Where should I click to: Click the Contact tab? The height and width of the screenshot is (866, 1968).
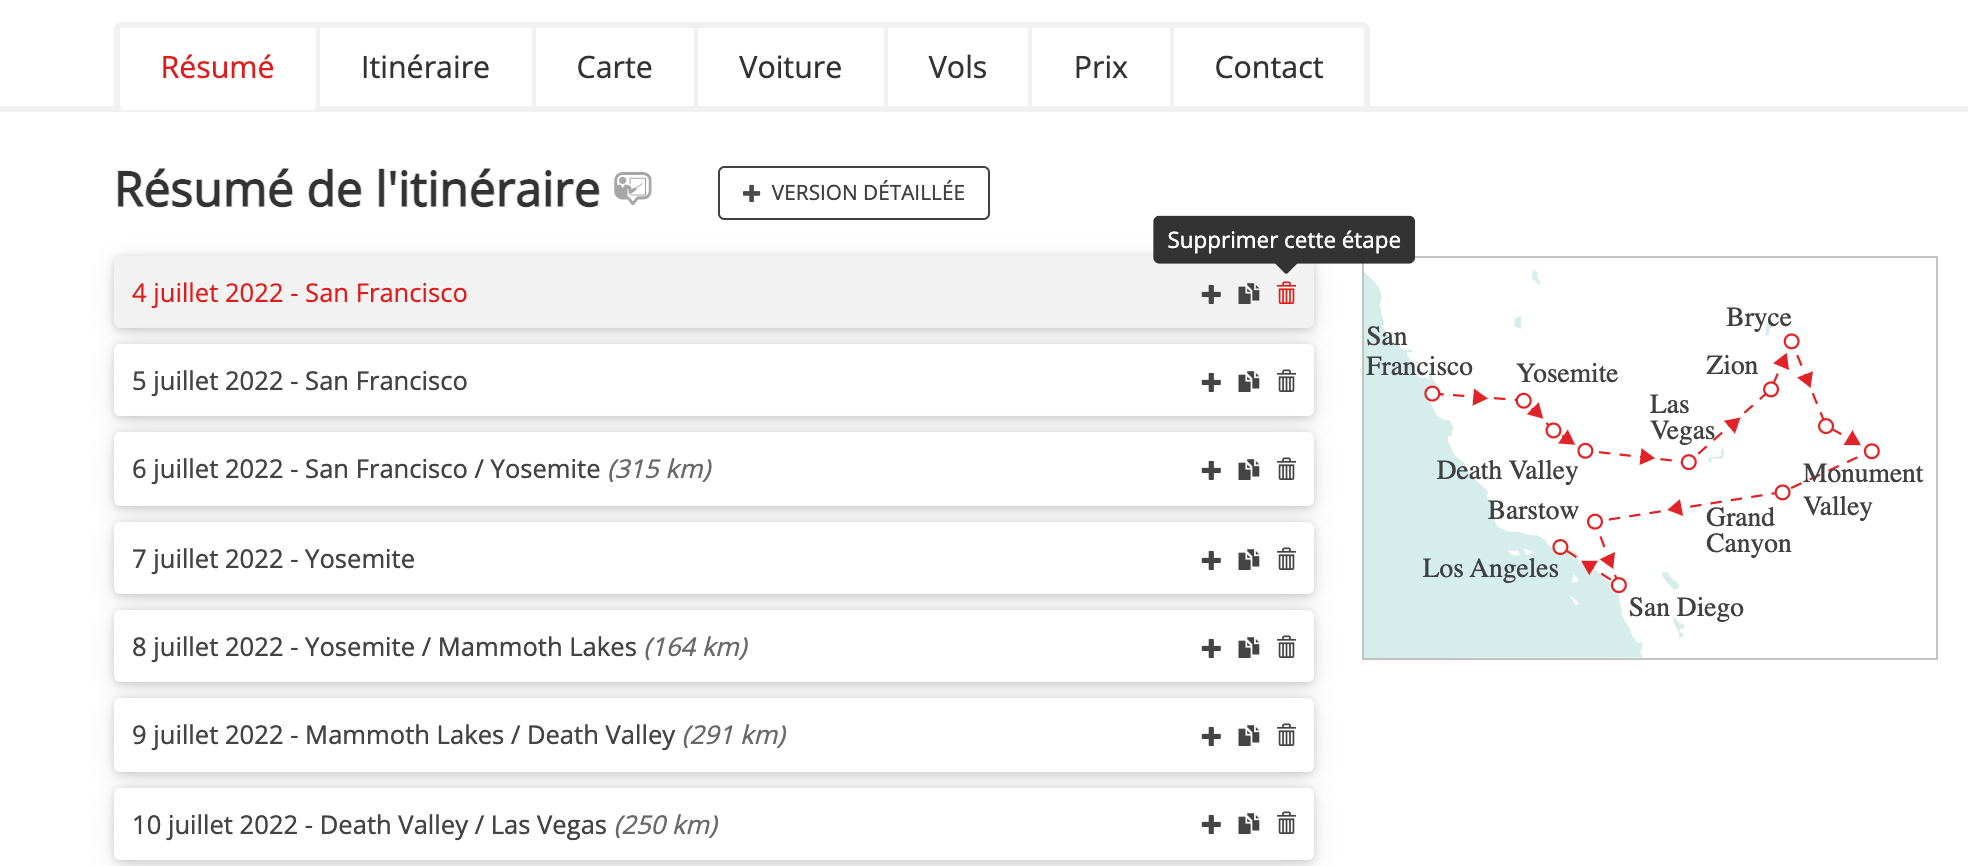click(x=1268, y=67)
